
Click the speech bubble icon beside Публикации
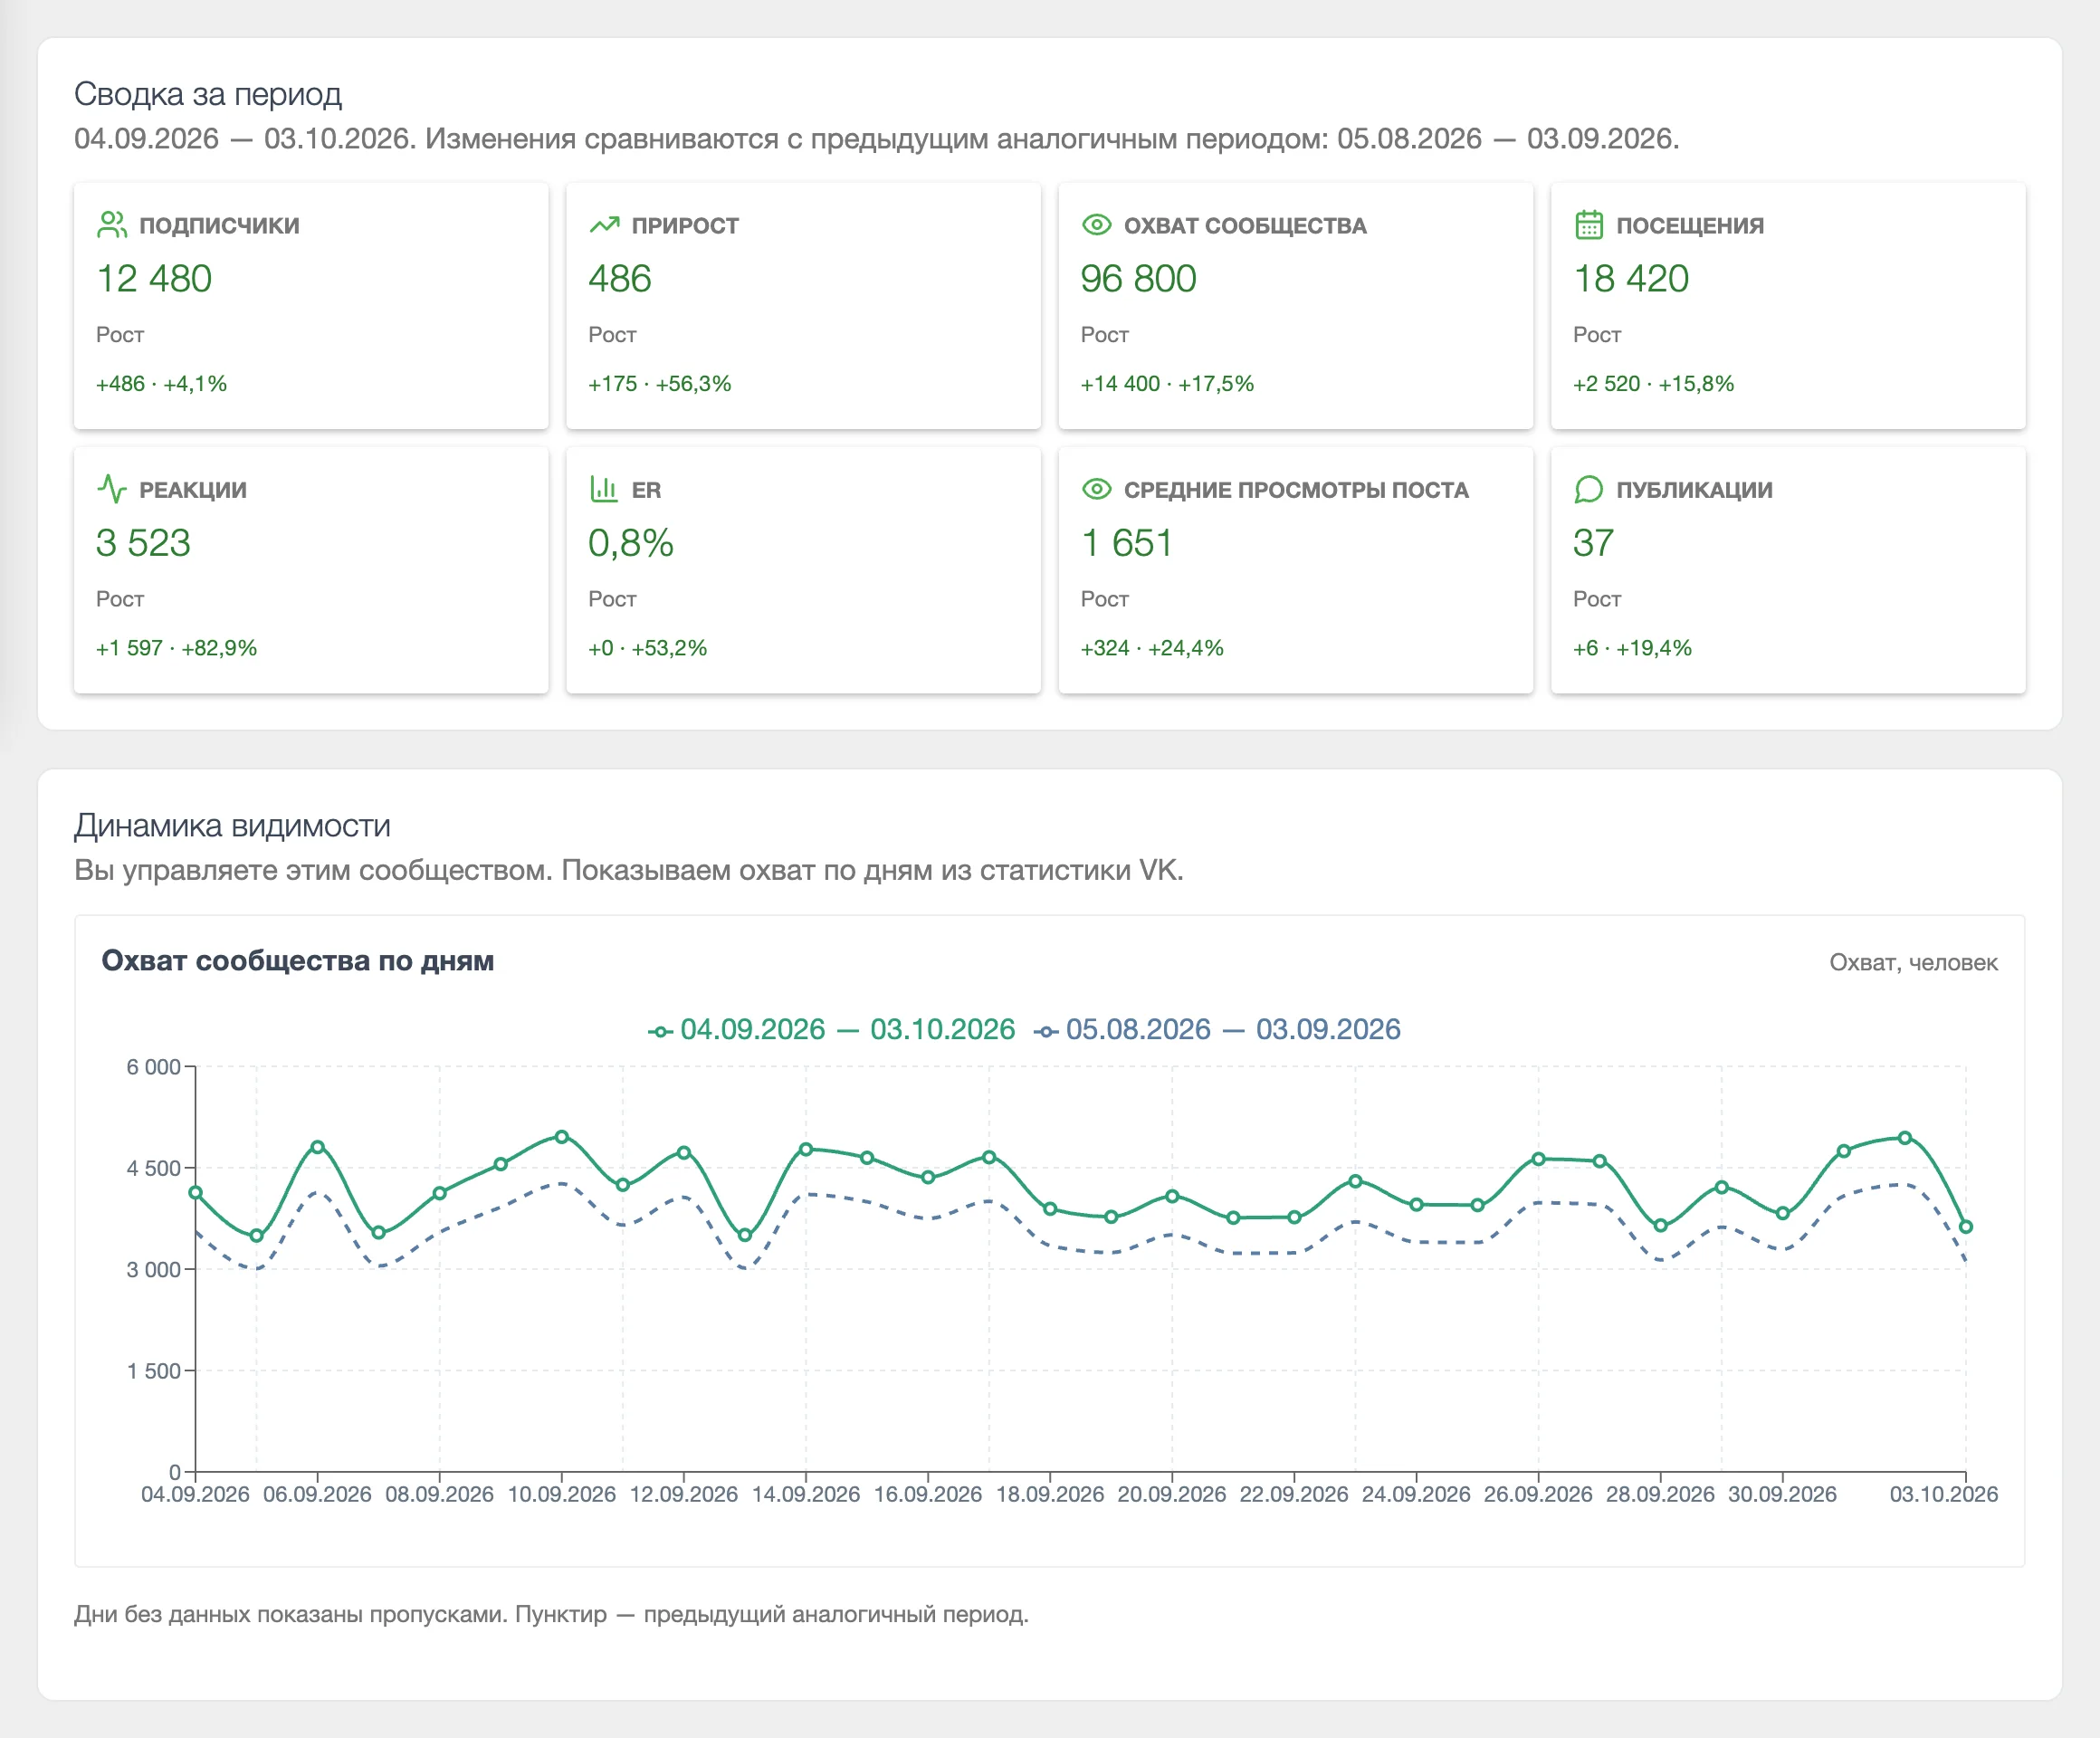1589,489
